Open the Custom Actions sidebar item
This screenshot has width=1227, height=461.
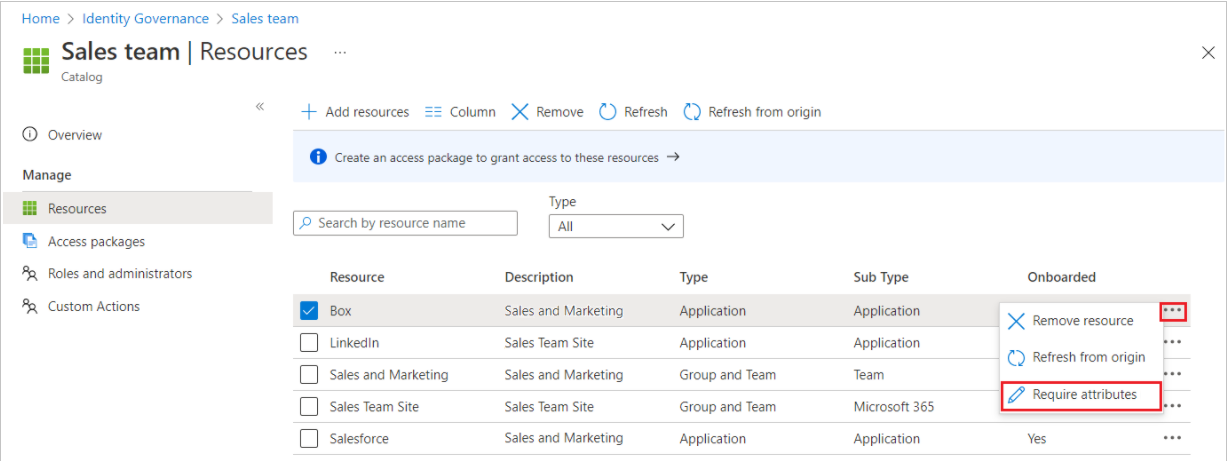93,306
